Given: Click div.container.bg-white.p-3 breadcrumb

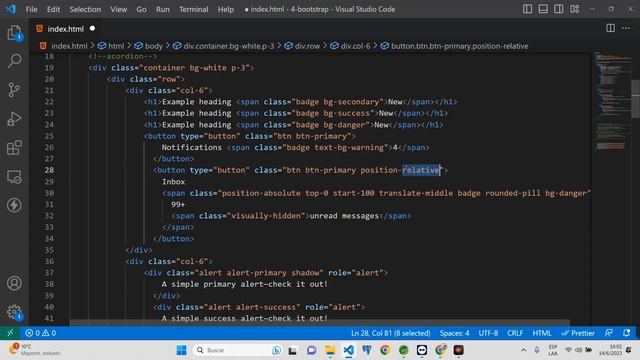Looking at the screenshot, I should tap(229, 46).
